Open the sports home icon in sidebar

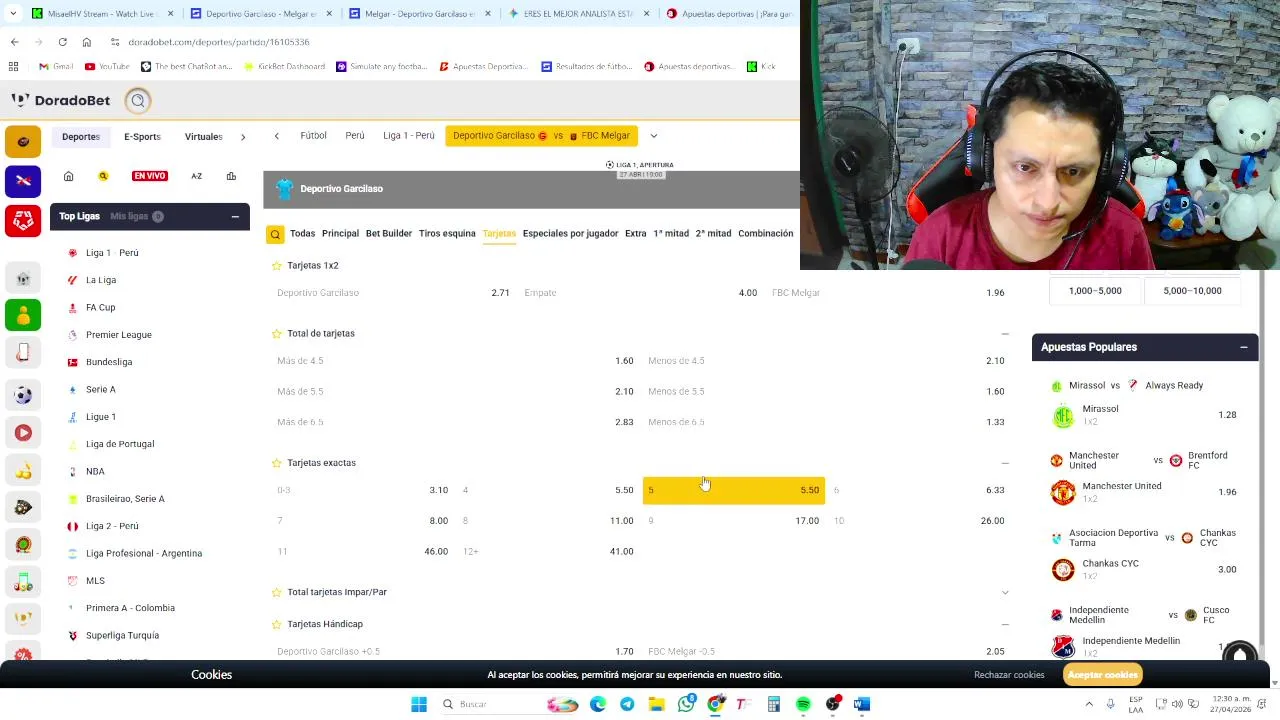[x=69, y=176]
